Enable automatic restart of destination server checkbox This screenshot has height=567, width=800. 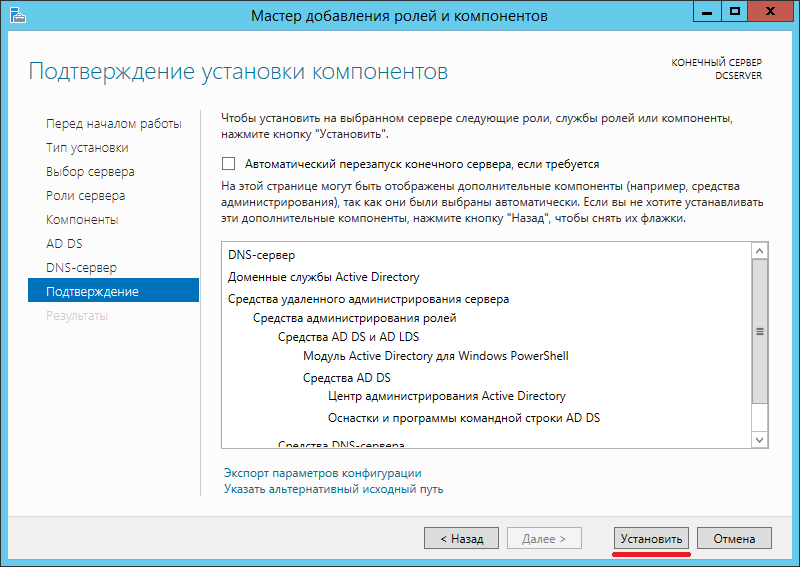click(228, 164)
